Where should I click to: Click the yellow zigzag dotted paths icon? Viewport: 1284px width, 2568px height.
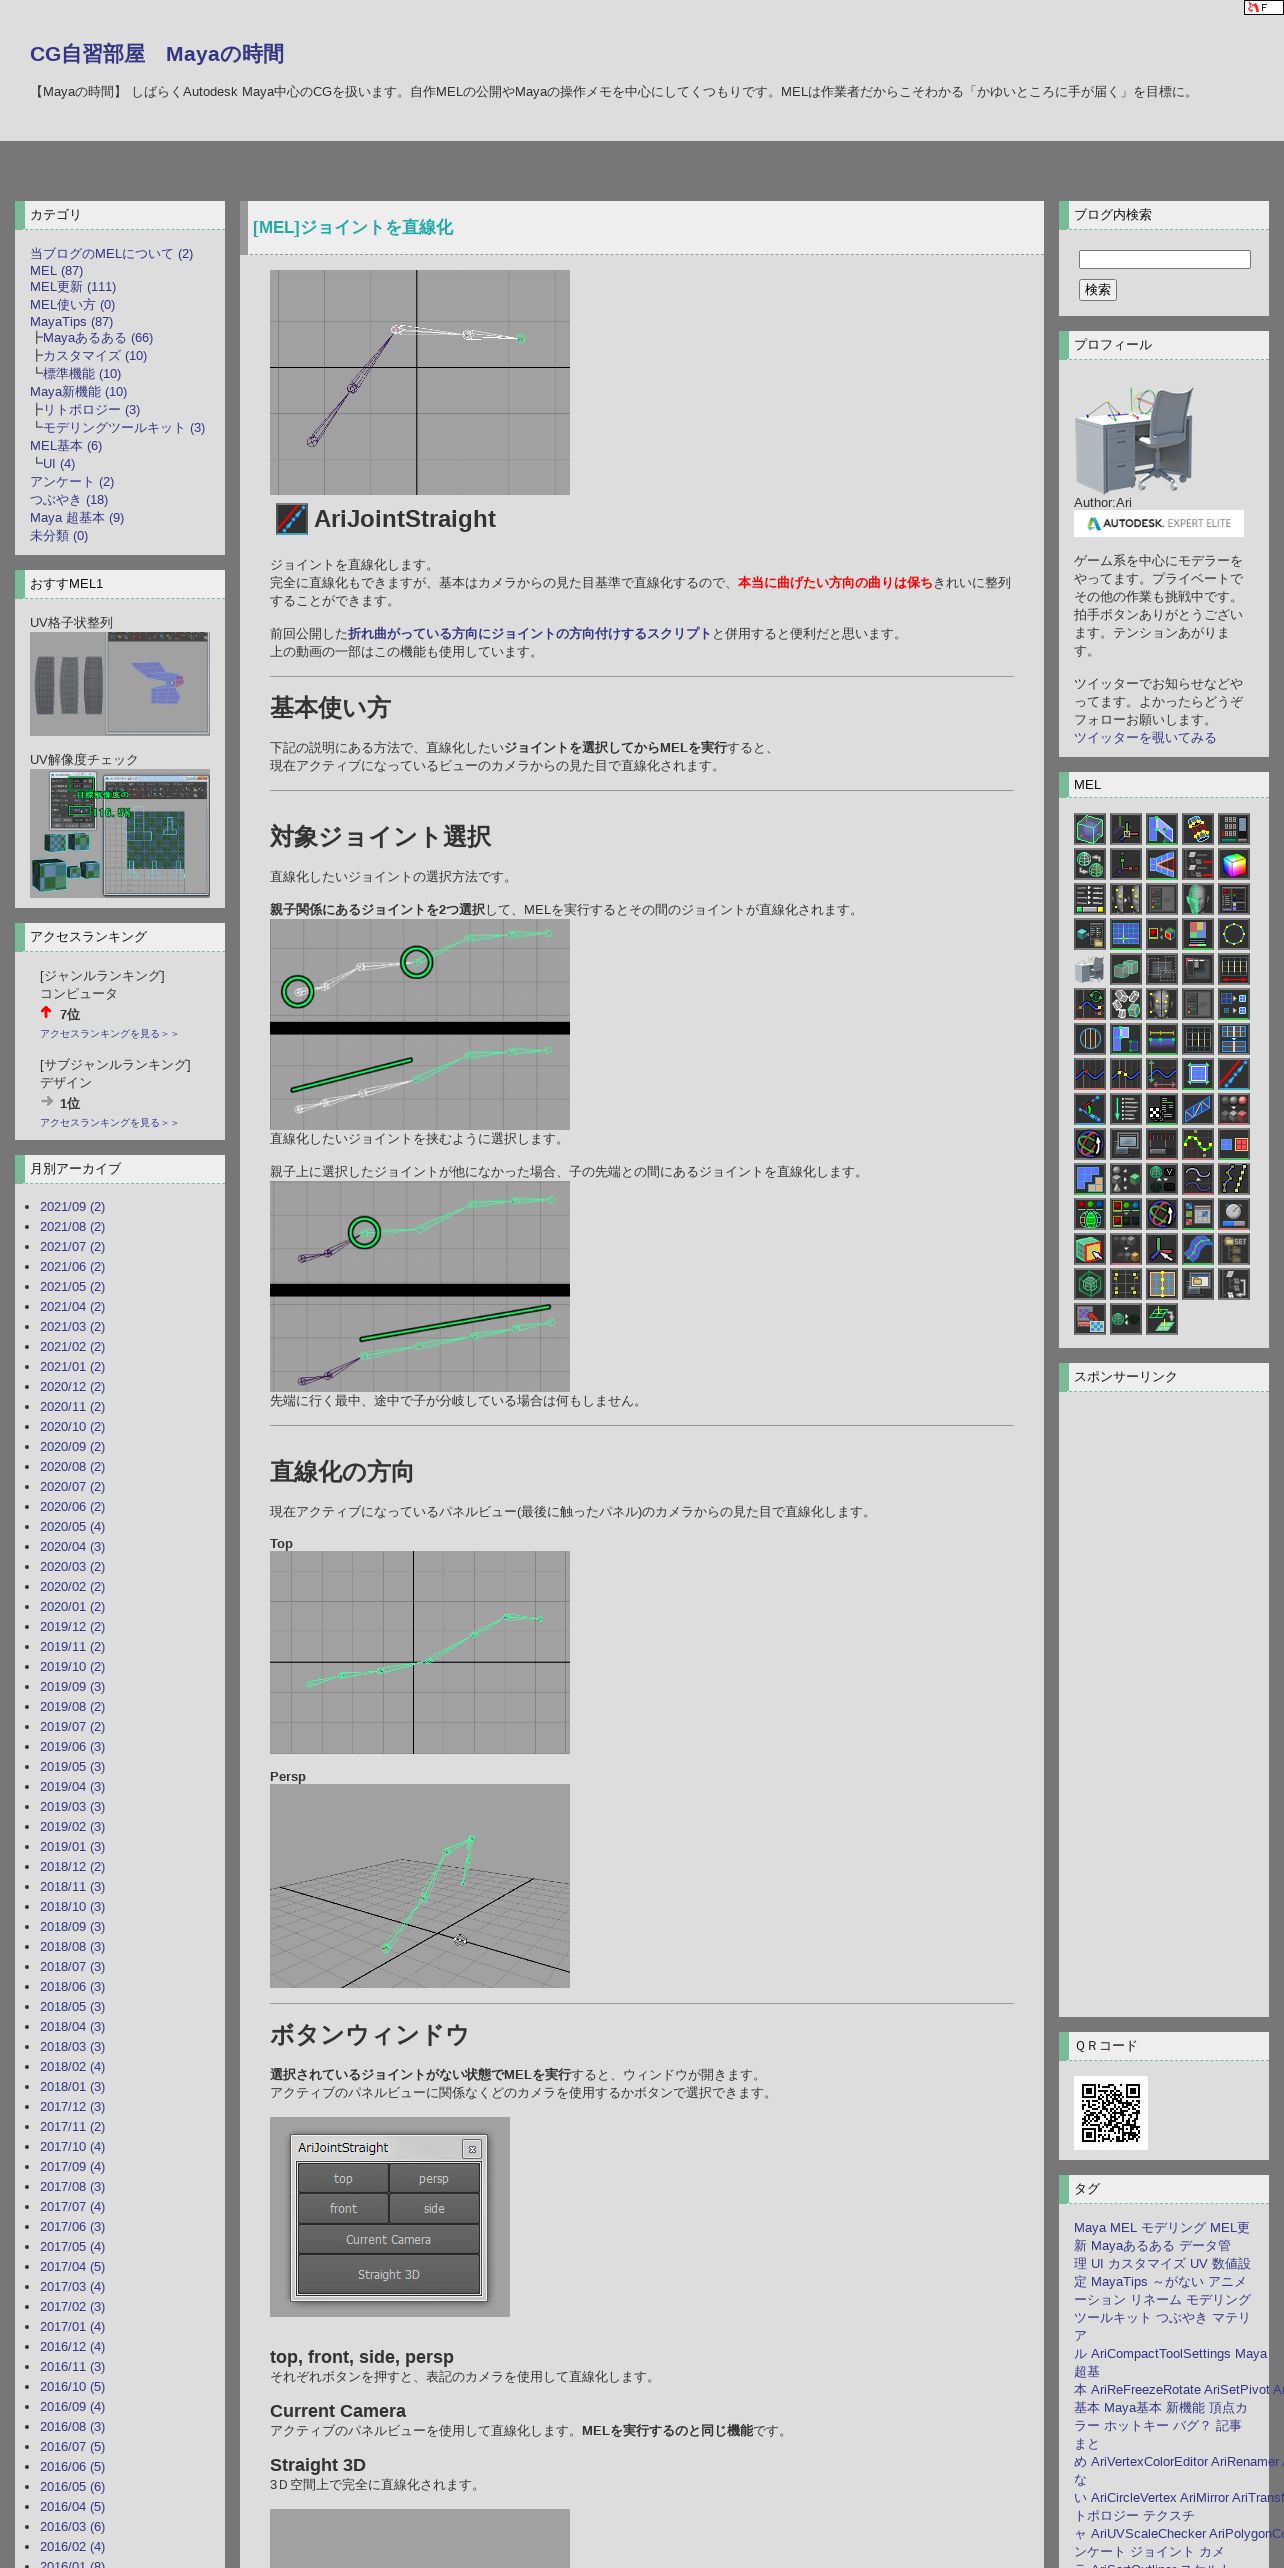coord(1234,1179)
